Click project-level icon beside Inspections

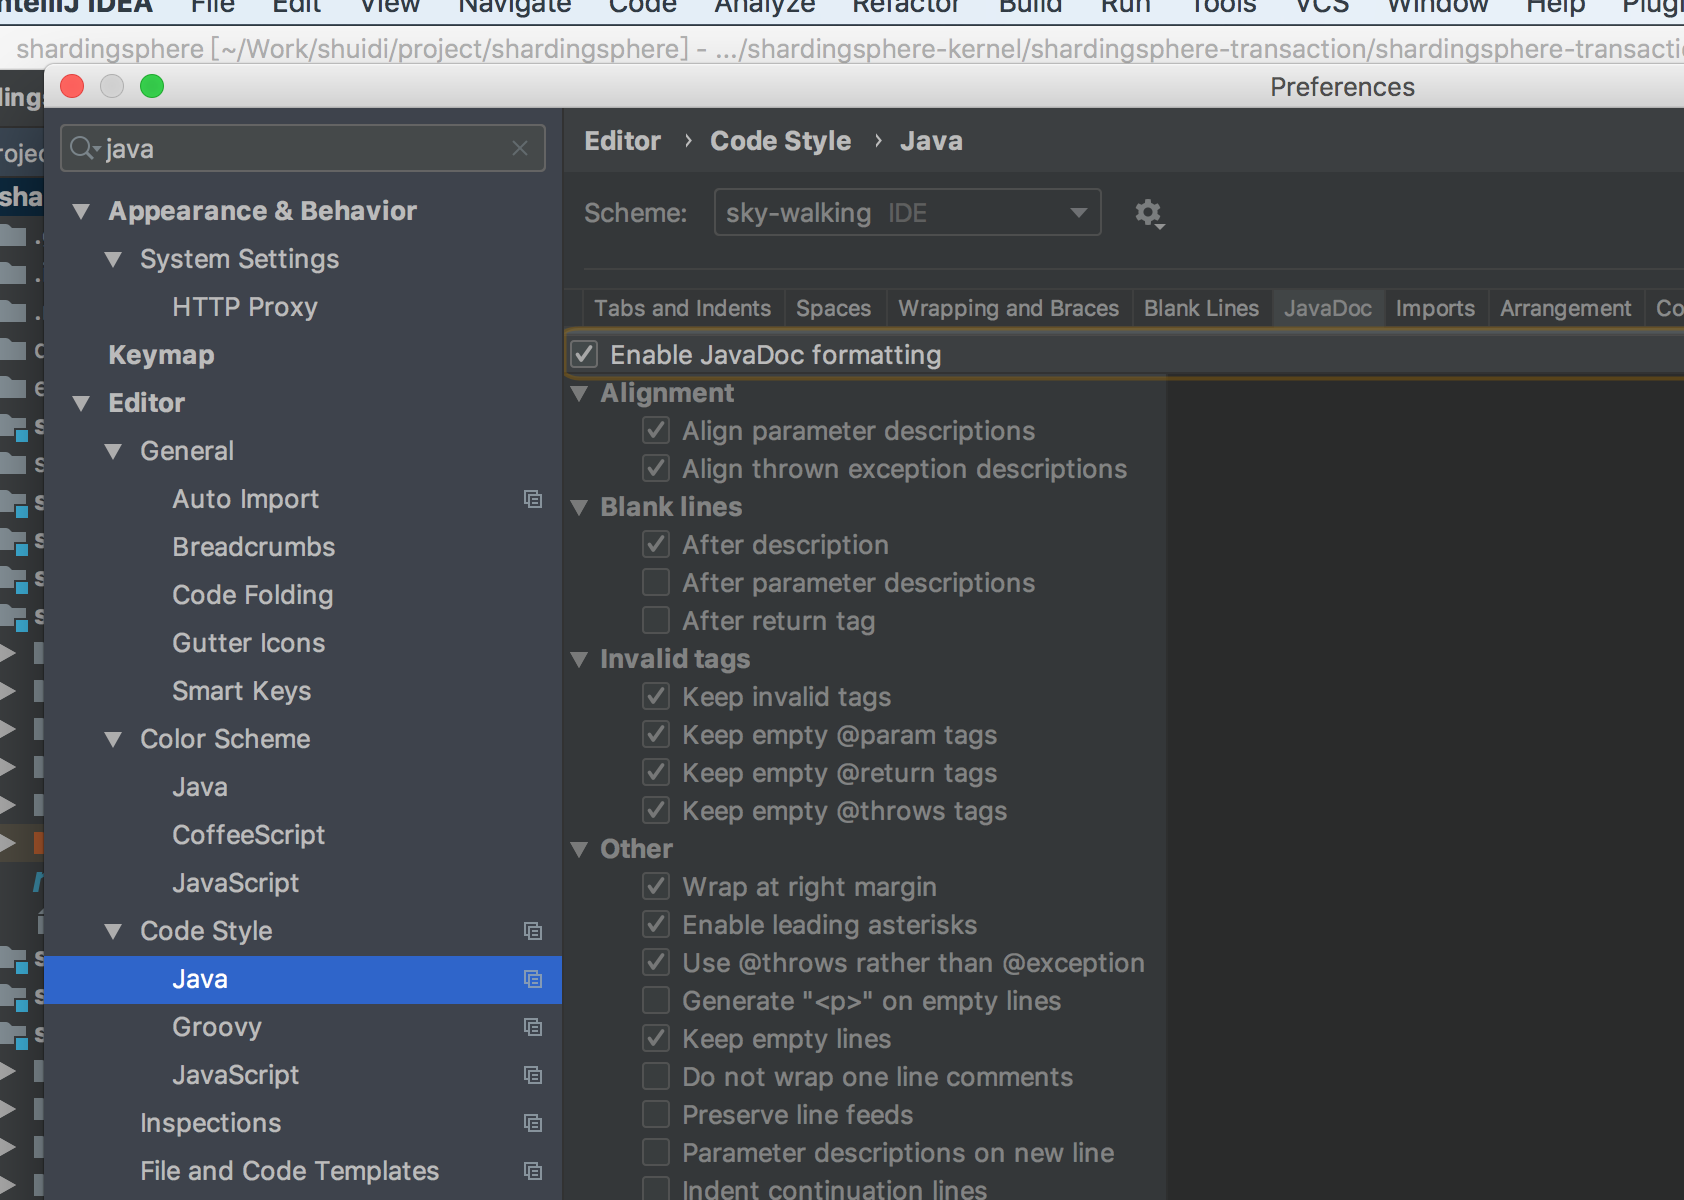pyautogui.click(x=533, y=1123)
